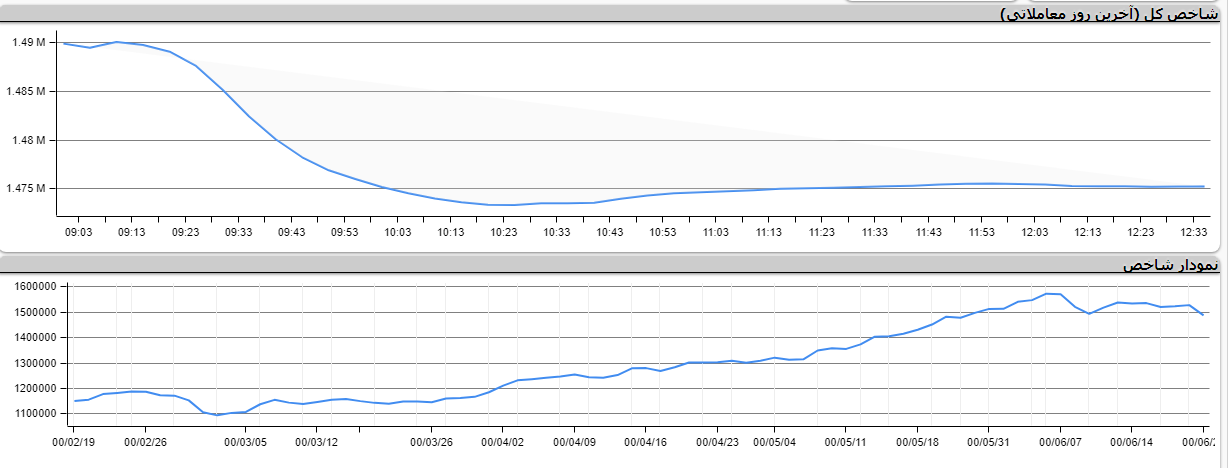The image size is (1228, 468).
Task: Click the 00/05/04 date axis label
Action: pos(774,441)
